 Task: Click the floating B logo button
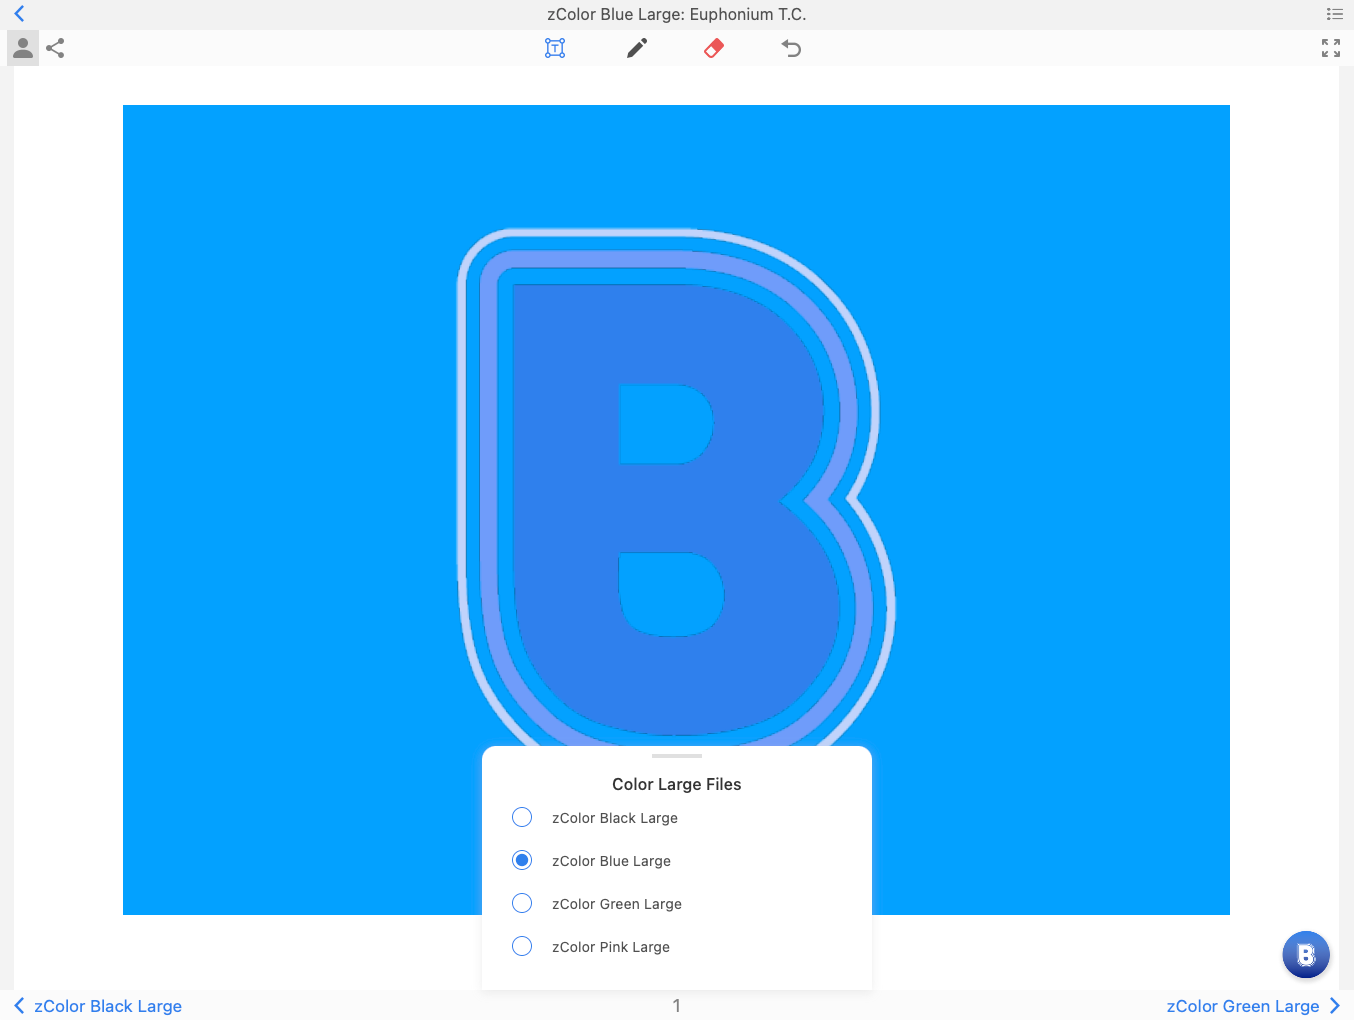[x=1306, y=955]
